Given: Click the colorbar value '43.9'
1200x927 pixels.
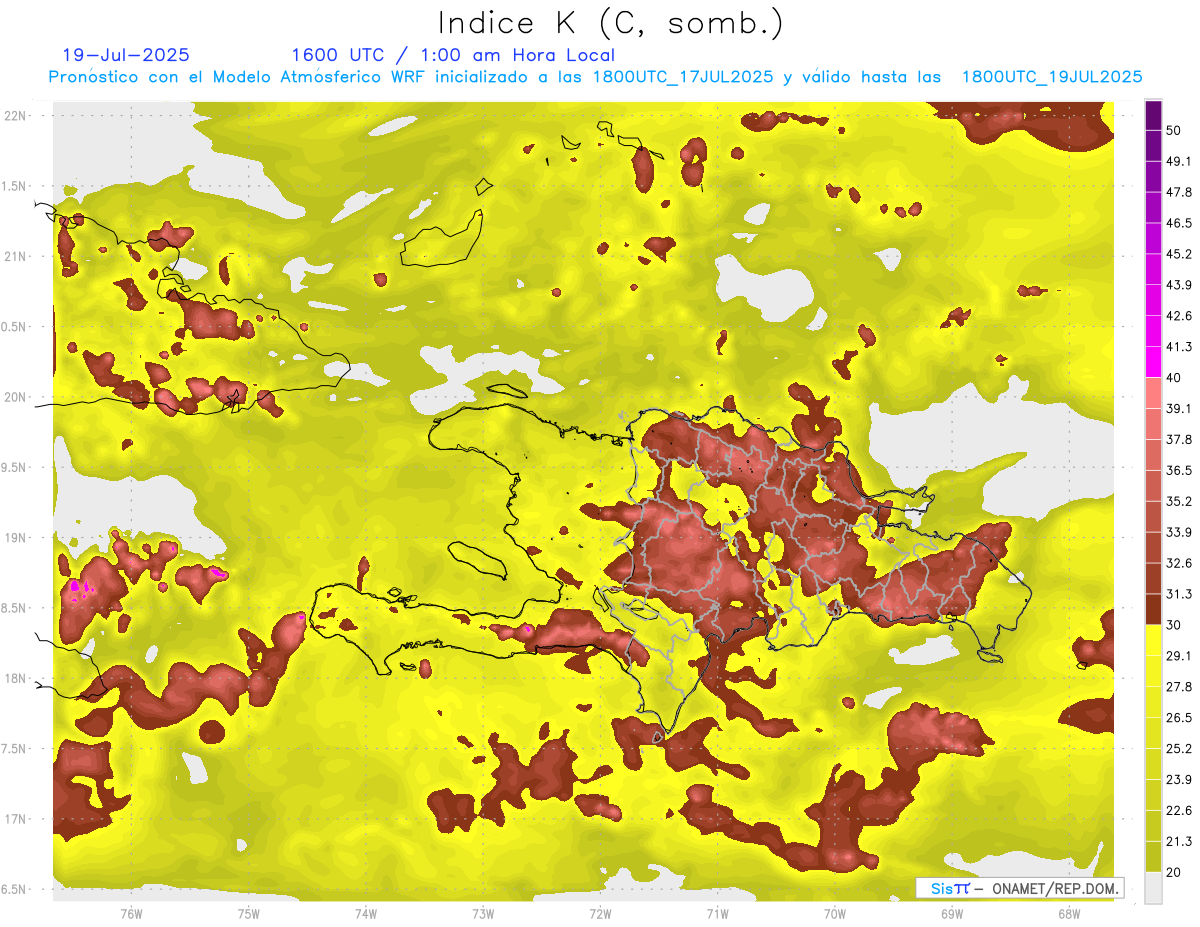Looking at the screenshot, I should [1178, 285].
